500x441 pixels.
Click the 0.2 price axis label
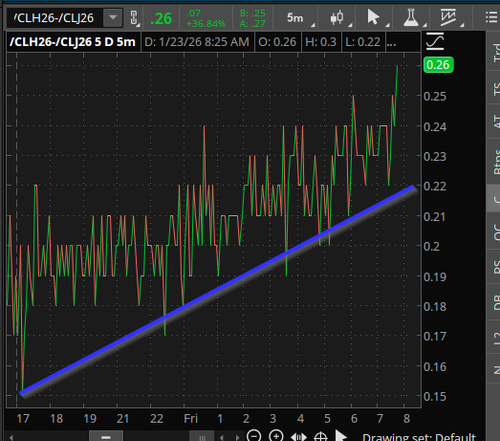[x=431, y=247]
